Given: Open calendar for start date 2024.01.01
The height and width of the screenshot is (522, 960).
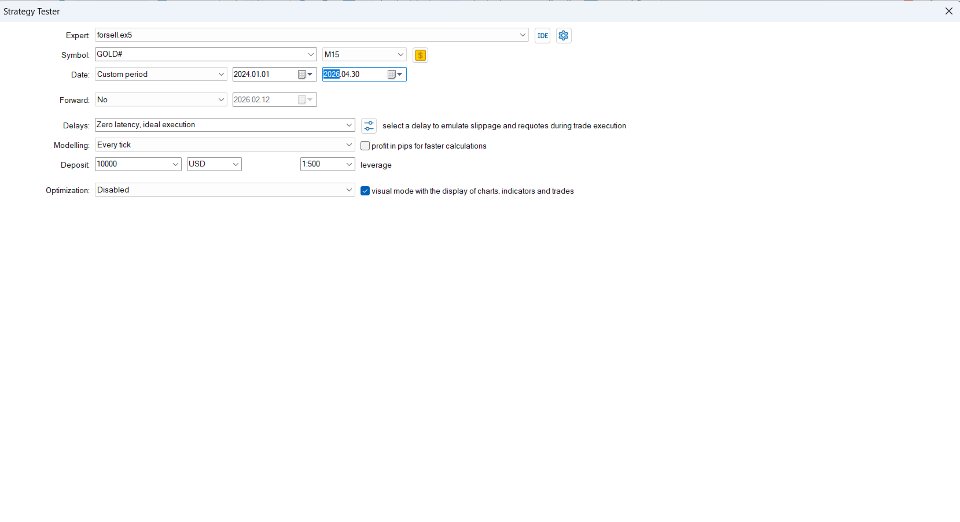Looking at the screenshot, I should point(302,75).
